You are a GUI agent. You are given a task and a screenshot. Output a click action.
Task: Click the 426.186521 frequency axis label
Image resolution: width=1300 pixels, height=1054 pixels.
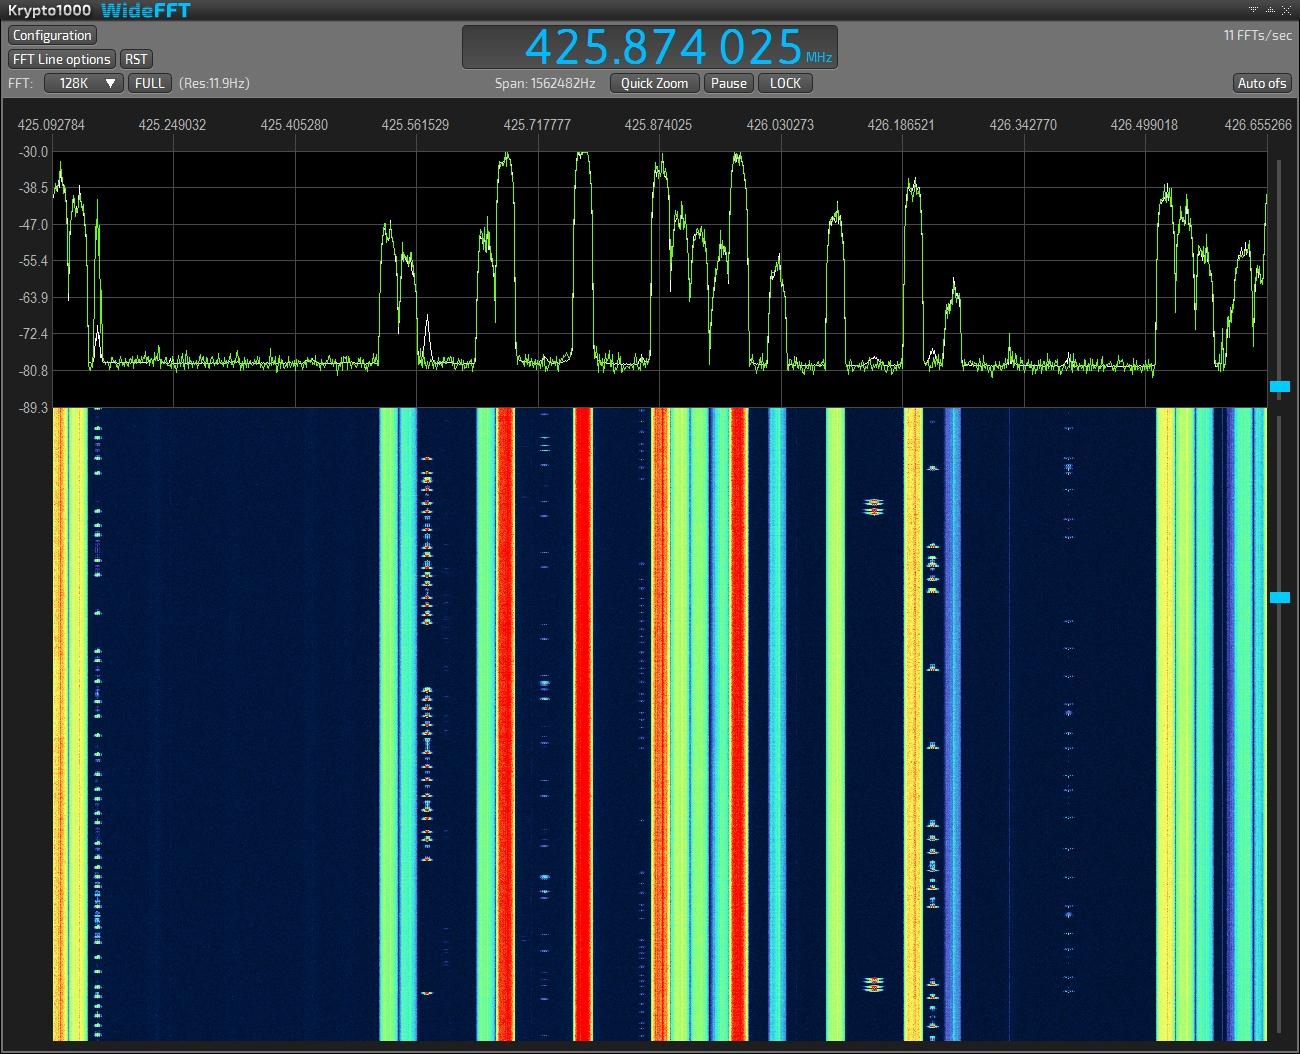901,125
